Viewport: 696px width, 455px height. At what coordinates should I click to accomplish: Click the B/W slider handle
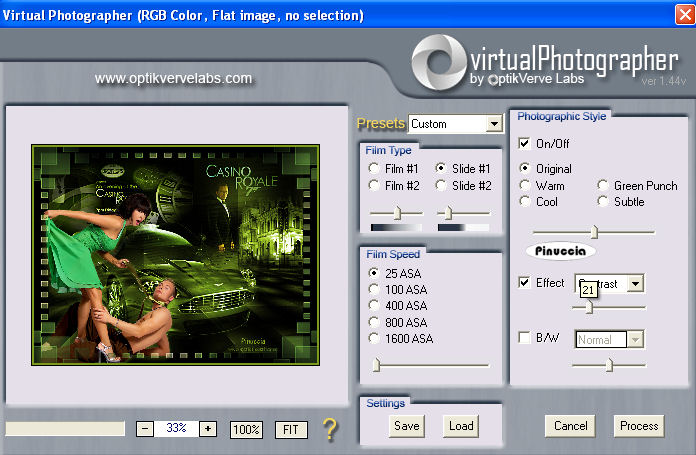click(609, 365)
